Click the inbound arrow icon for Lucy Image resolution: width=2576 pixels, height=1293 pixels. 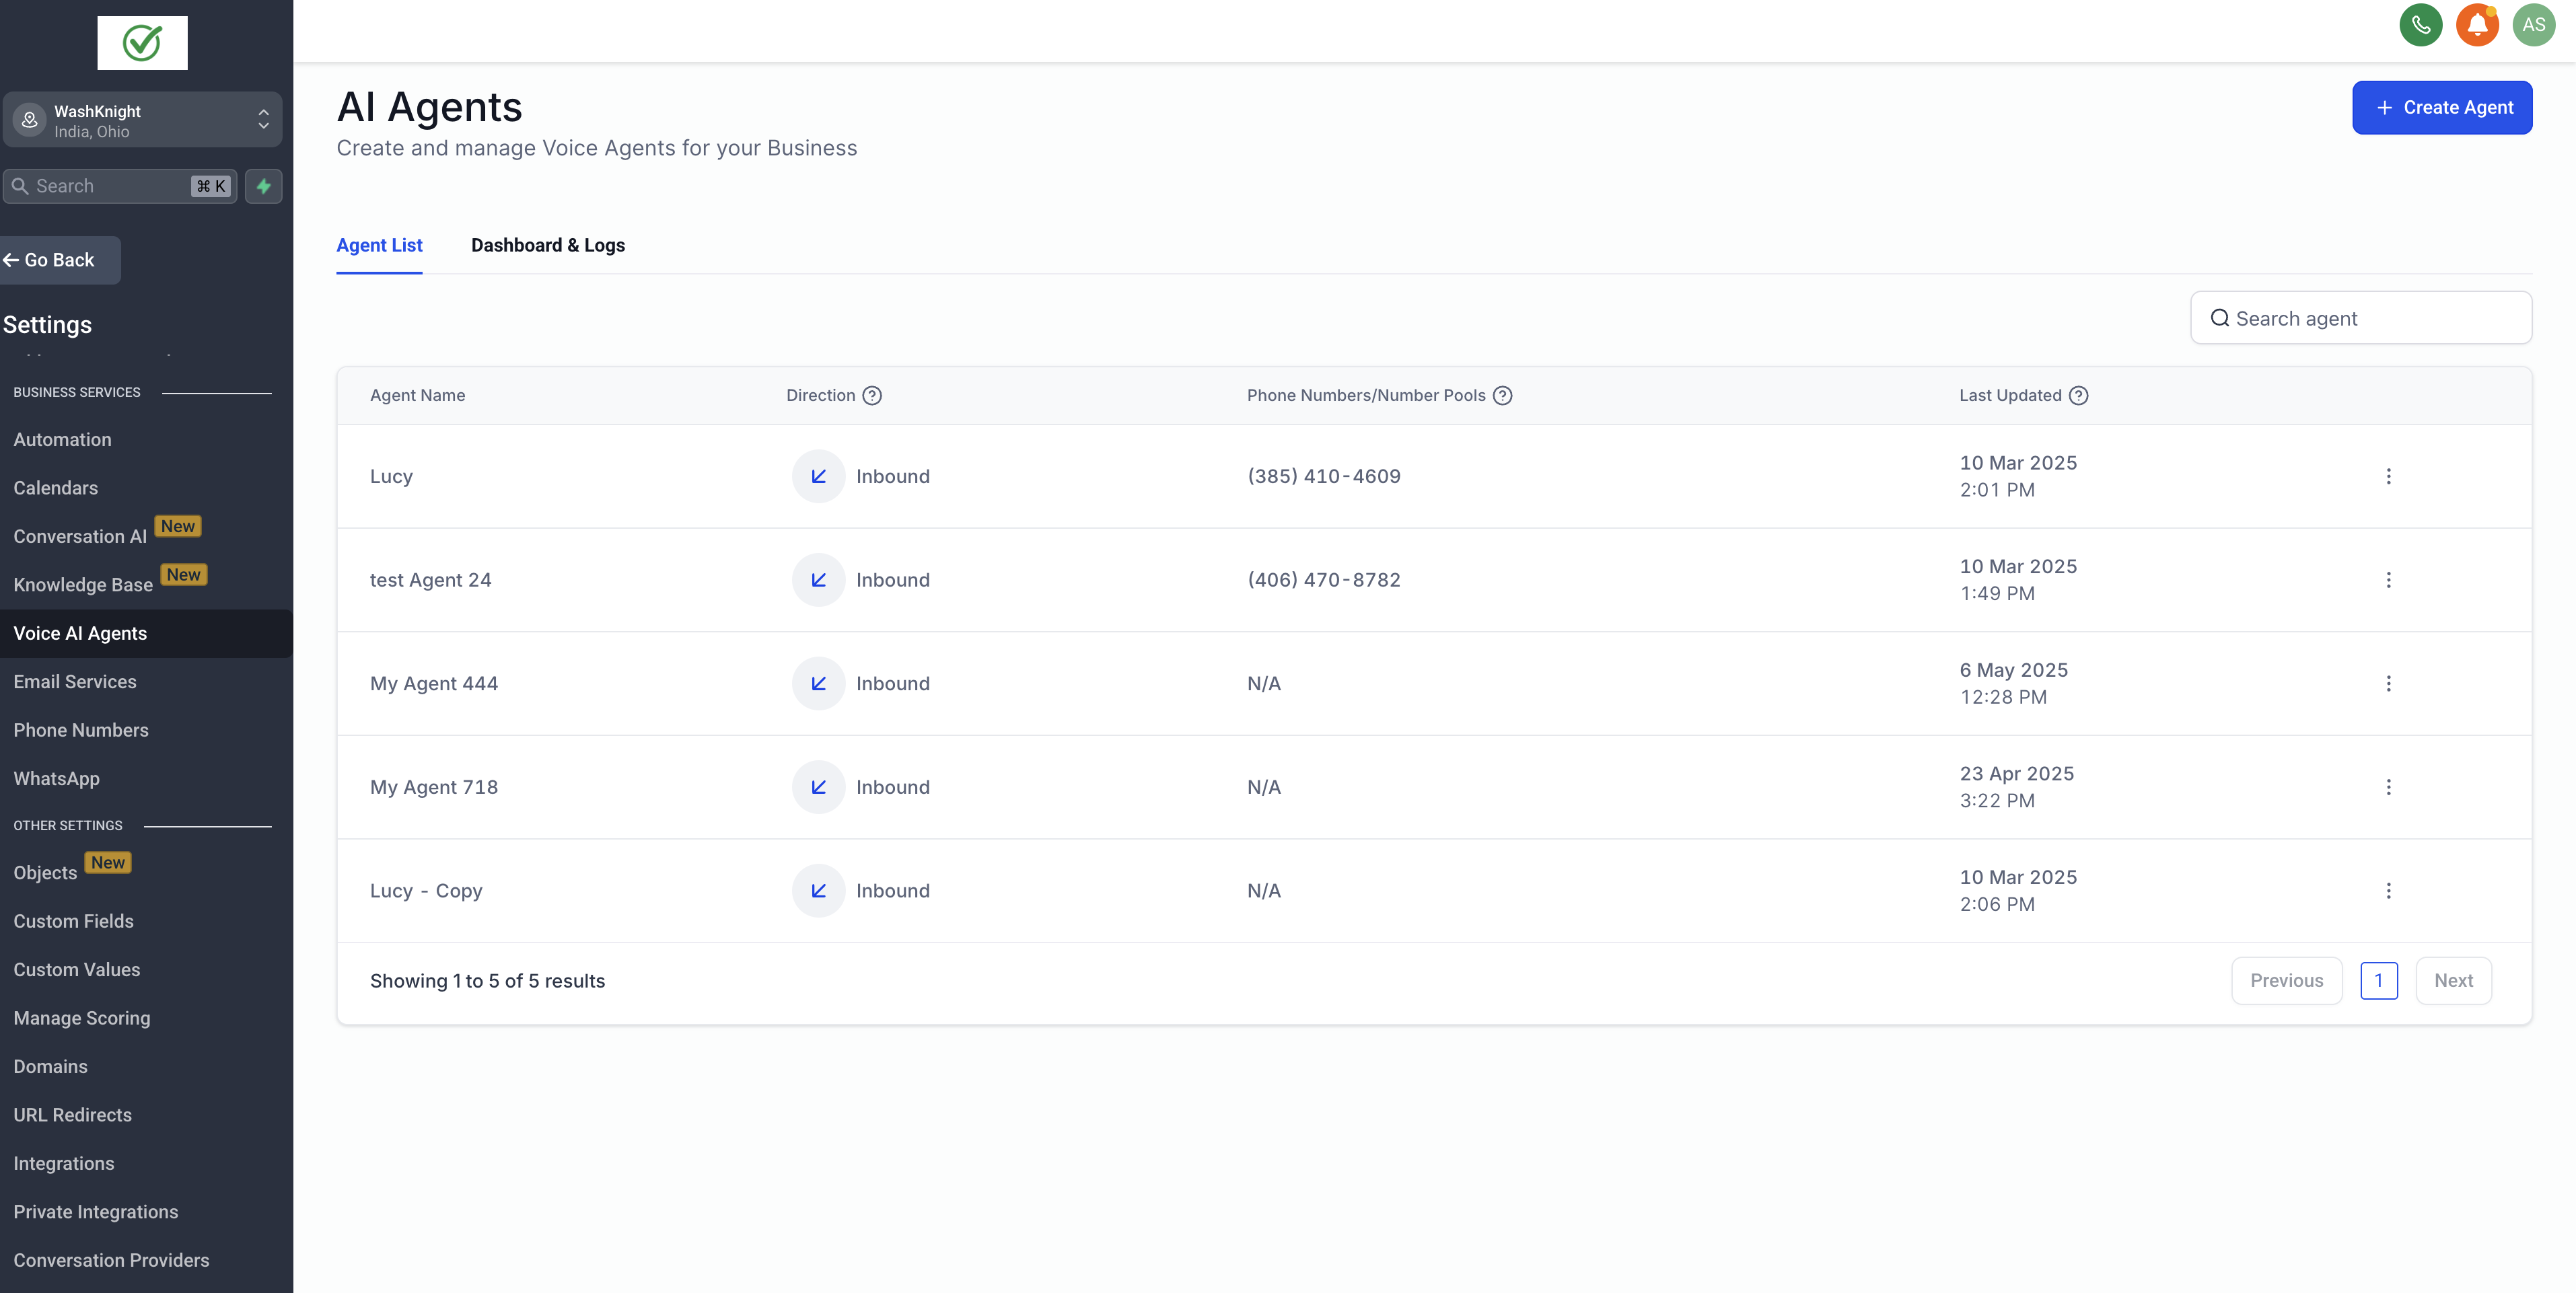[818, 476]
